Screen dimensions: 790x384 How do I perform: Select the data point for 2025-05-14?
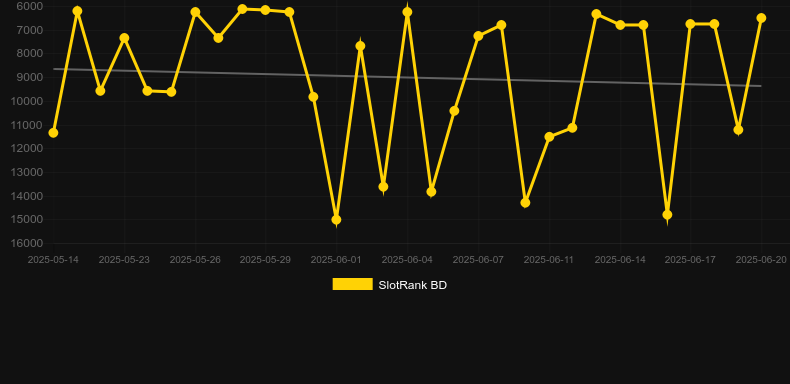(53, 133)
